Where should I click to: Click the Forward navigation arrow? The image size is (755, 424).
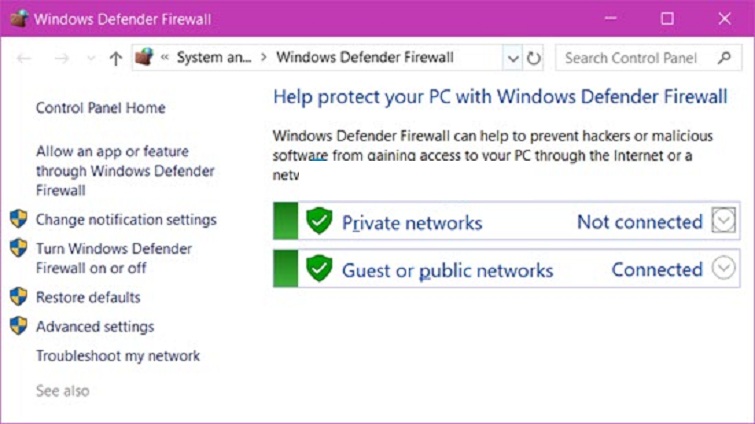coord(61,58)
